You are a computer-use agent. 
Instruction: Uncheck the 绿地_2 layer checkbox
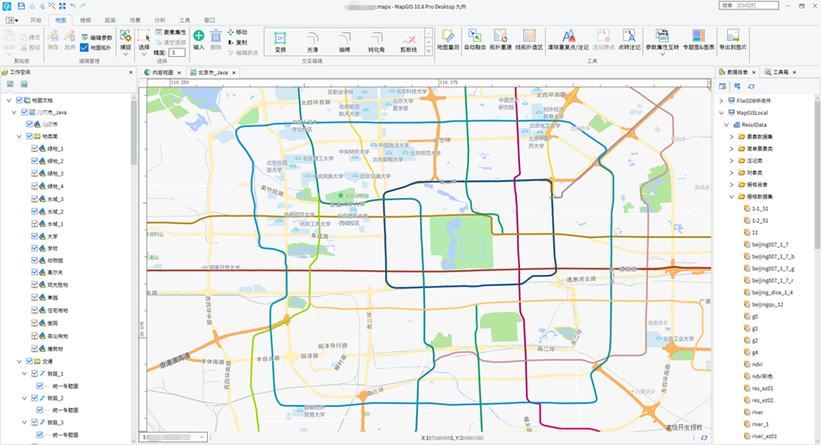[x=35, y=161]
